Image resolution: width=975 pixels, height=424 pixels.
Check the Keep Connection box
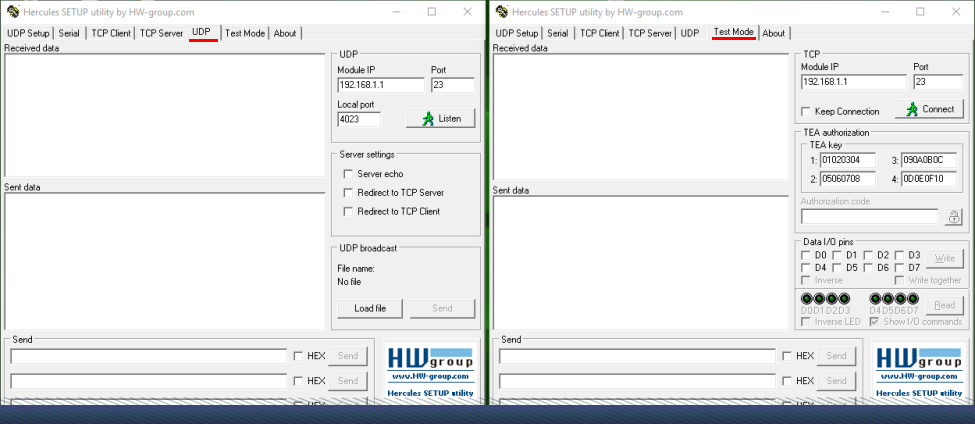coord(806,111)
